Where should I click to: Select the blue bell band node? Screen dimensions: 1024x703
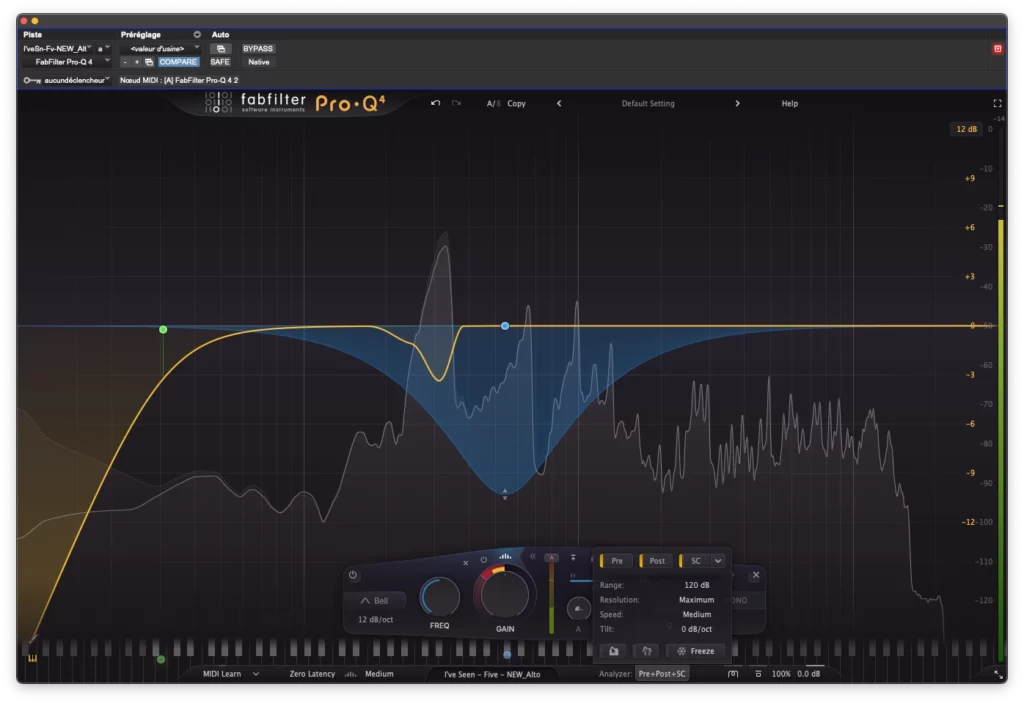point(505,325)
